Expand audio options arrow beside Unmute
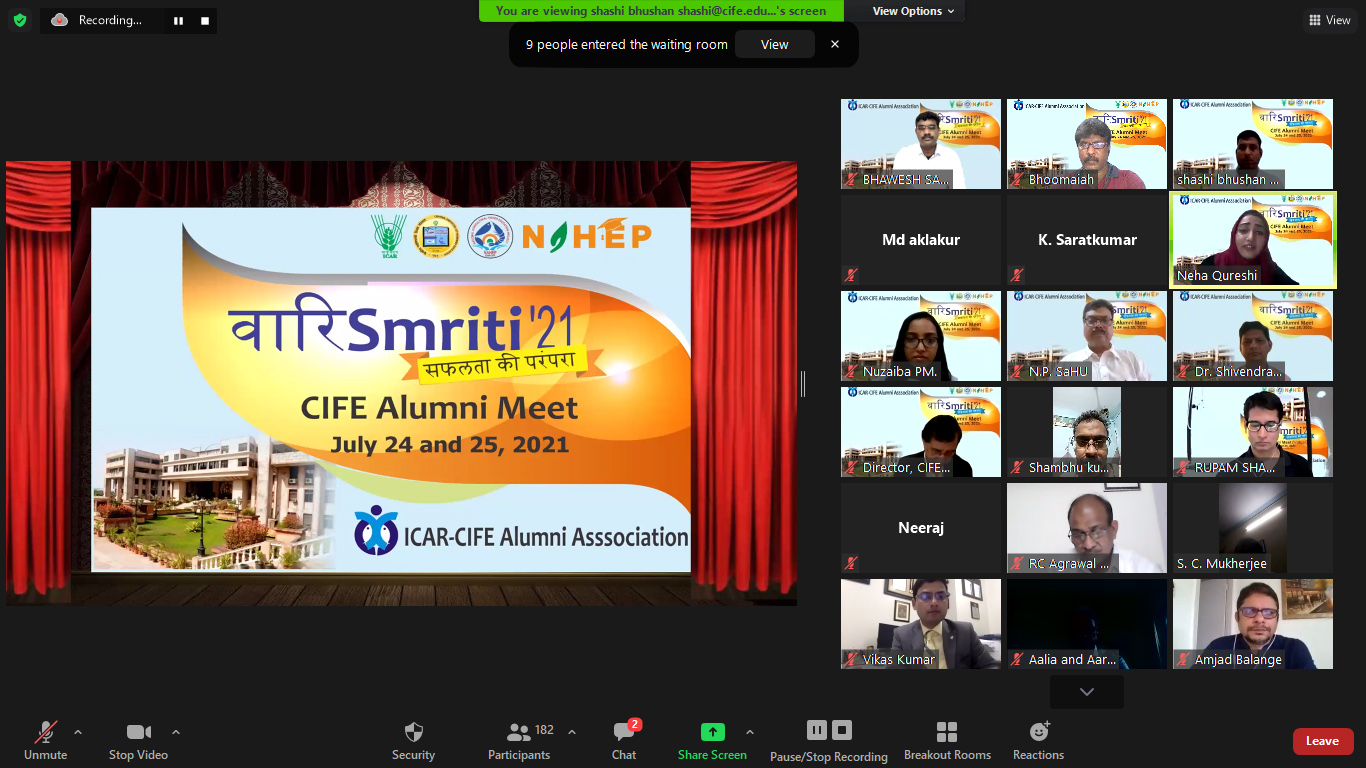This screenshot has width=1366, height=768. point(78,732)
